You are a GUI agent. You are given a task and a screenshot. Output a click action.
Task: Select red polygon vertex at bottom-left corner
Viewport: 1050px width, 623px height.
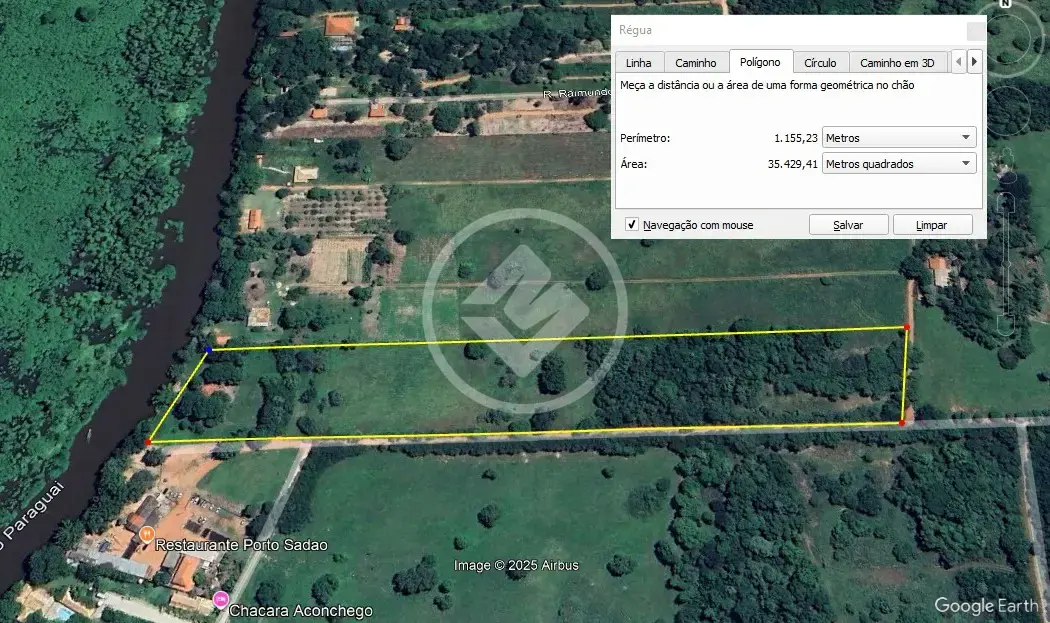tap(148, 442)
